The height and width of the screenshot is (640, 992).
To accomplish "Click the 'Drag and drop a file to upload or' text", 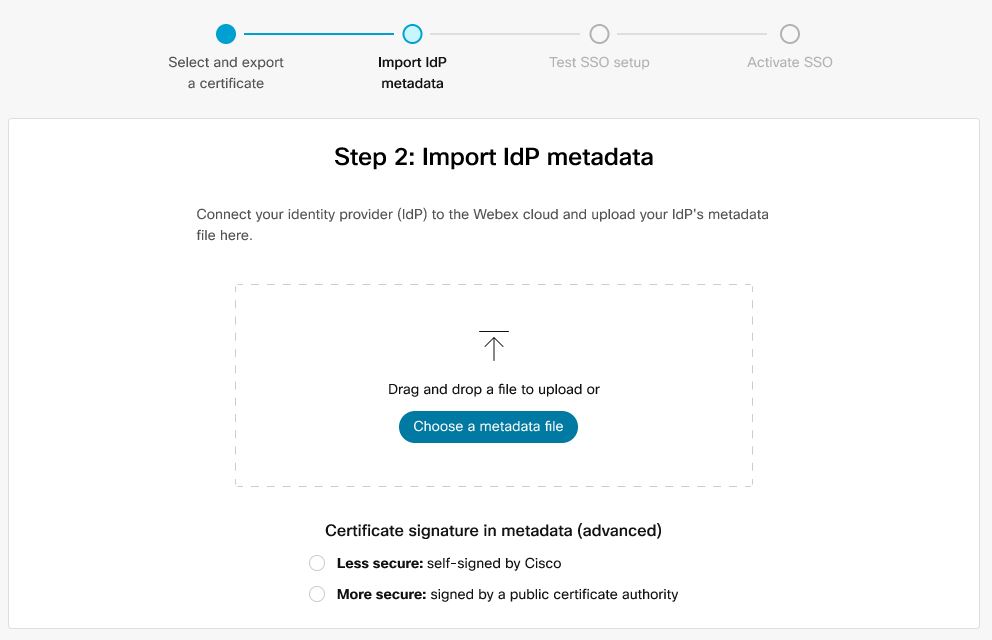I will click(493, 389).
